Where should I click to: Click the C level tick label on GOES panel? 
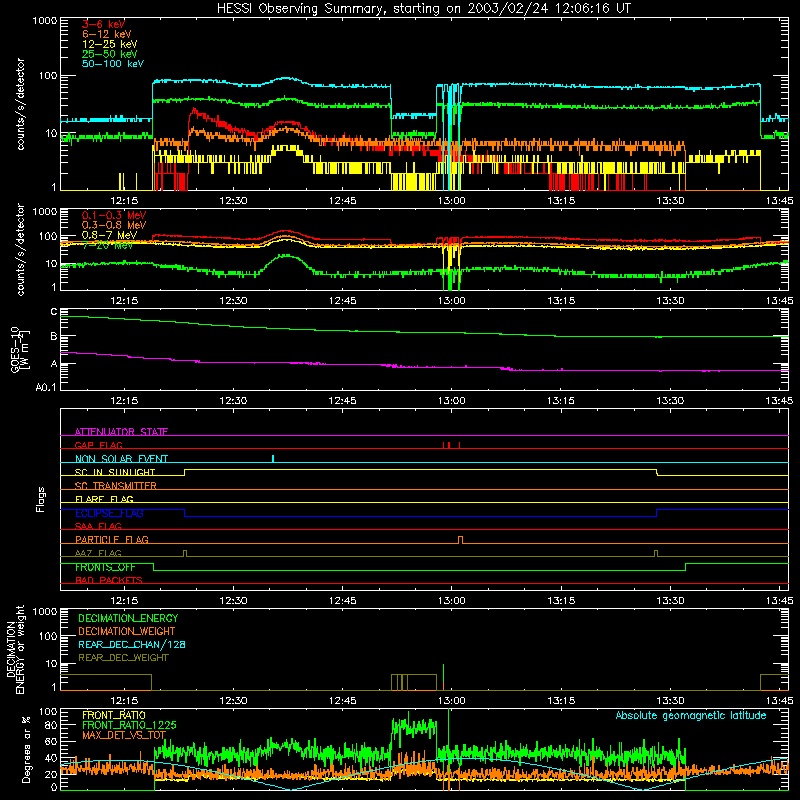coord(54,311)
